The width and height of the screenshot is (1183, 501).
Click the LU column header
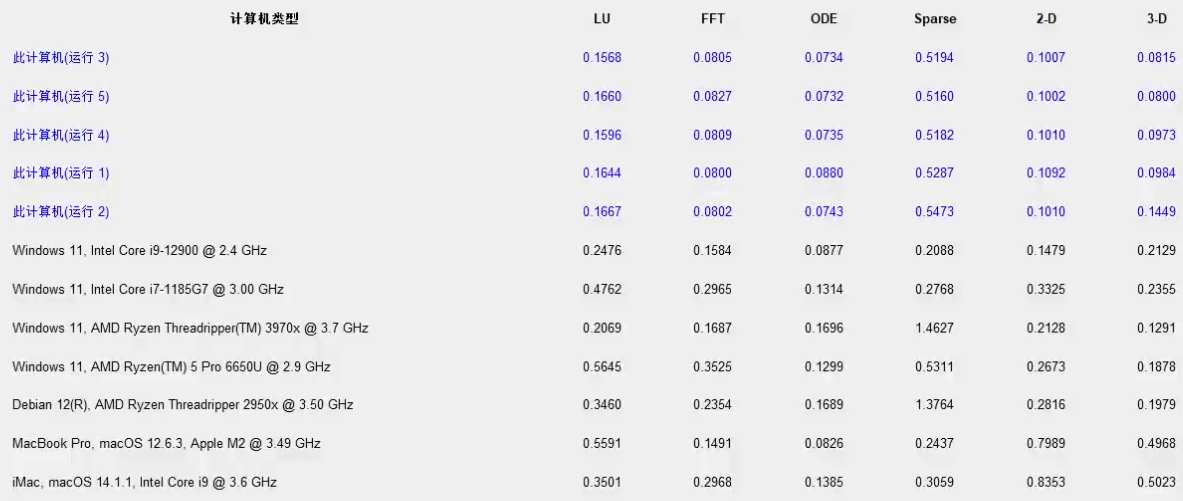tap(602, 19)
